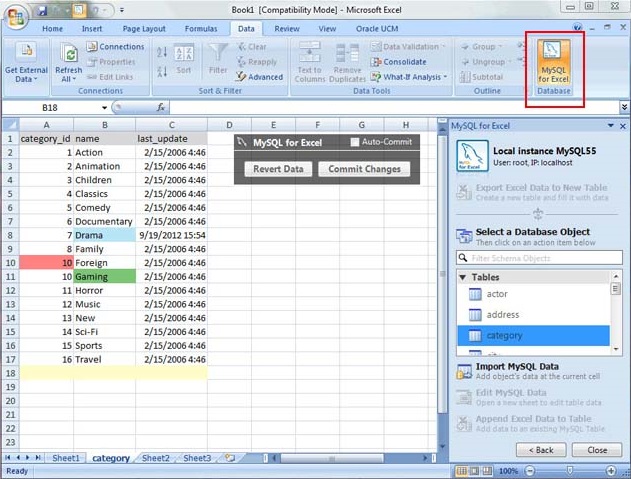Image resolution: width=631 pixels, height=479 pixels.
Task: Switch to Home ribbon tab
Action: pos(52,29)
